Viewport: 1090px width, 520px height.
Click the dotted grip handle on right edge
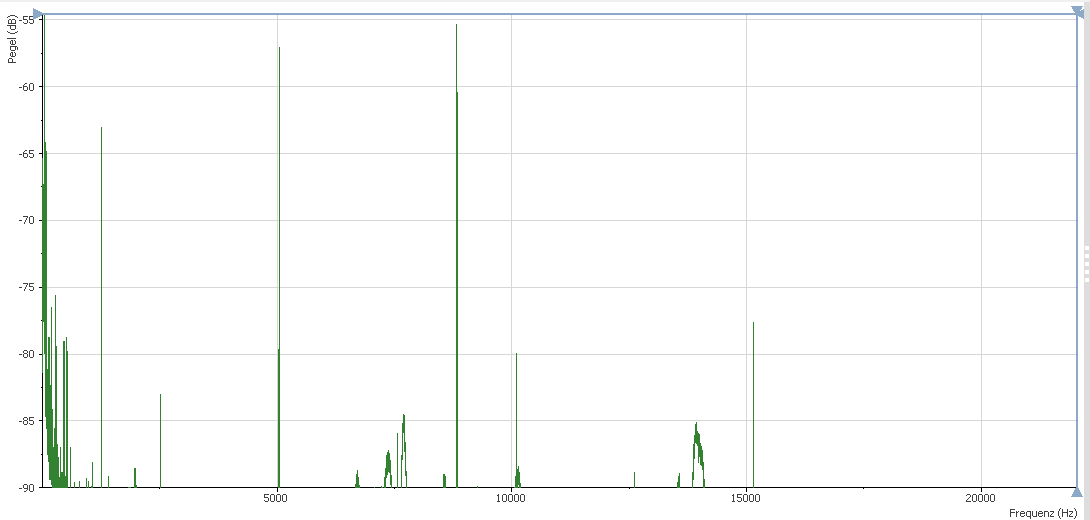pyautogui.click(x=1087, y=263)
